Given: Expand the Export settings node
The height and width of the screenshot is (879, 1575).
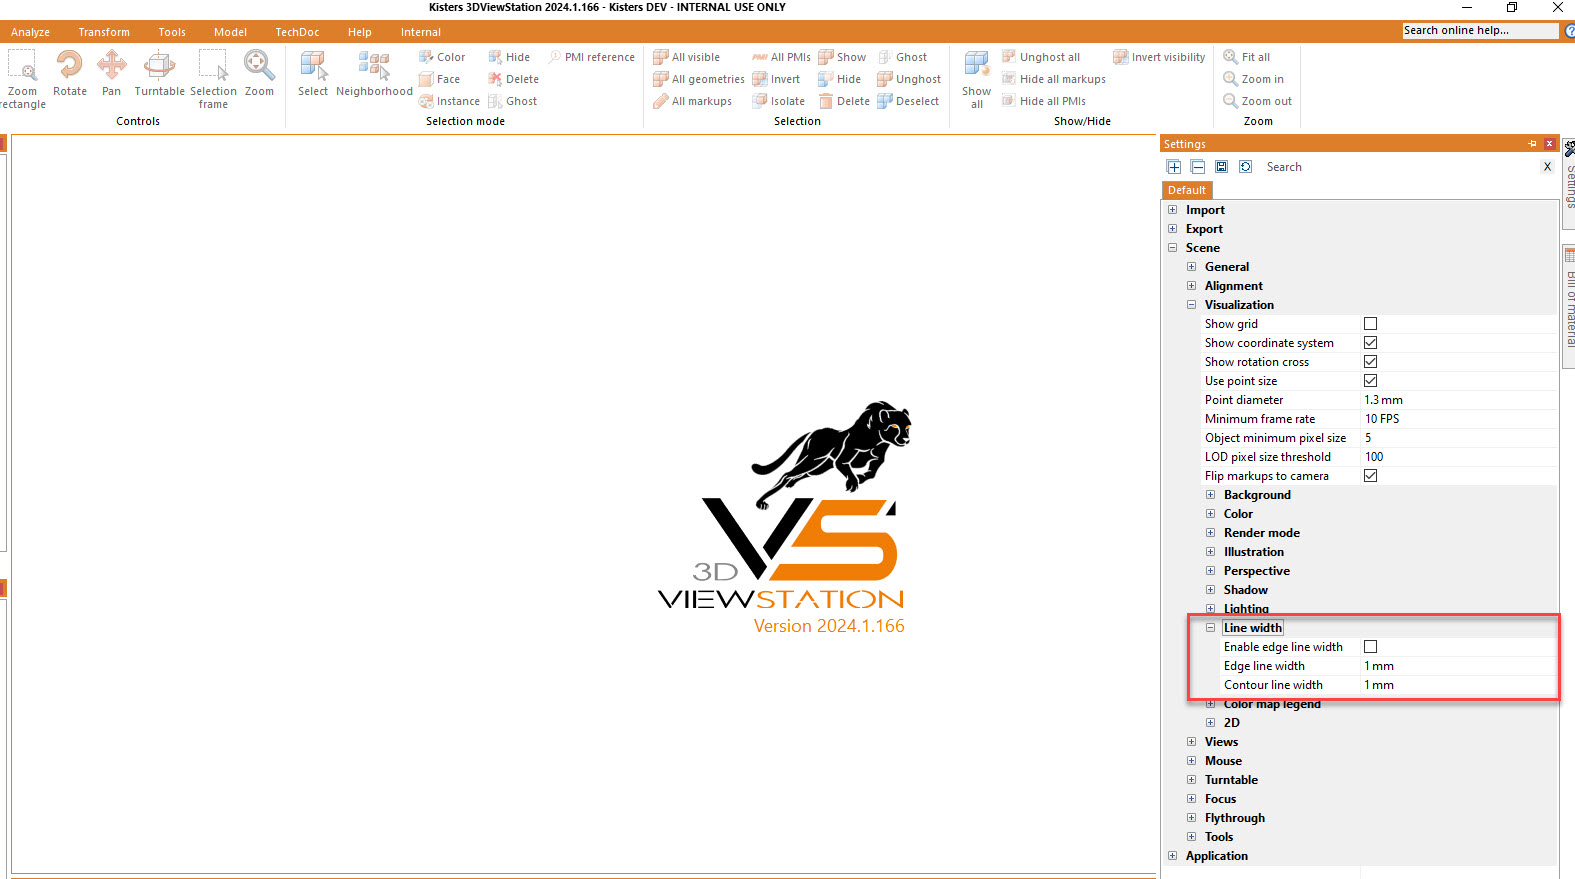Looking at the screenshot, I should [x=1172, y=229].
